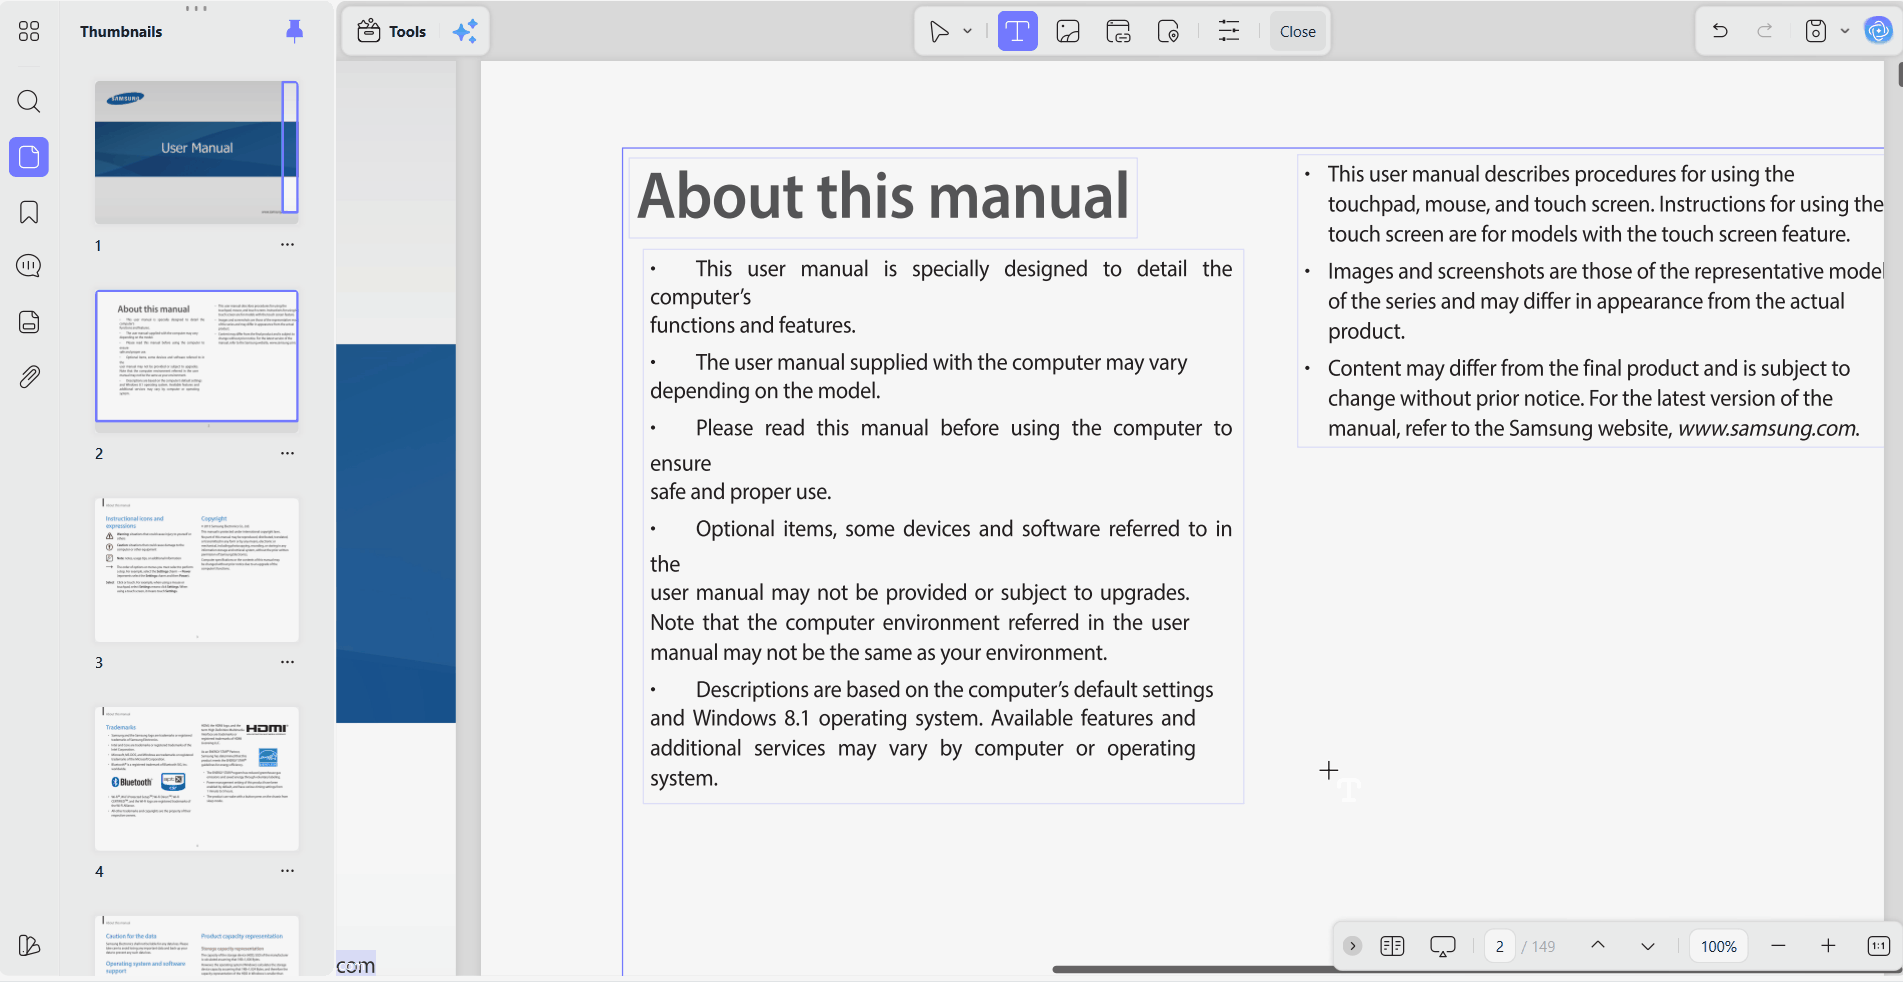Open the document layers sidebar icon
The image size is (1903, 982).
click(x=29, y=322)
